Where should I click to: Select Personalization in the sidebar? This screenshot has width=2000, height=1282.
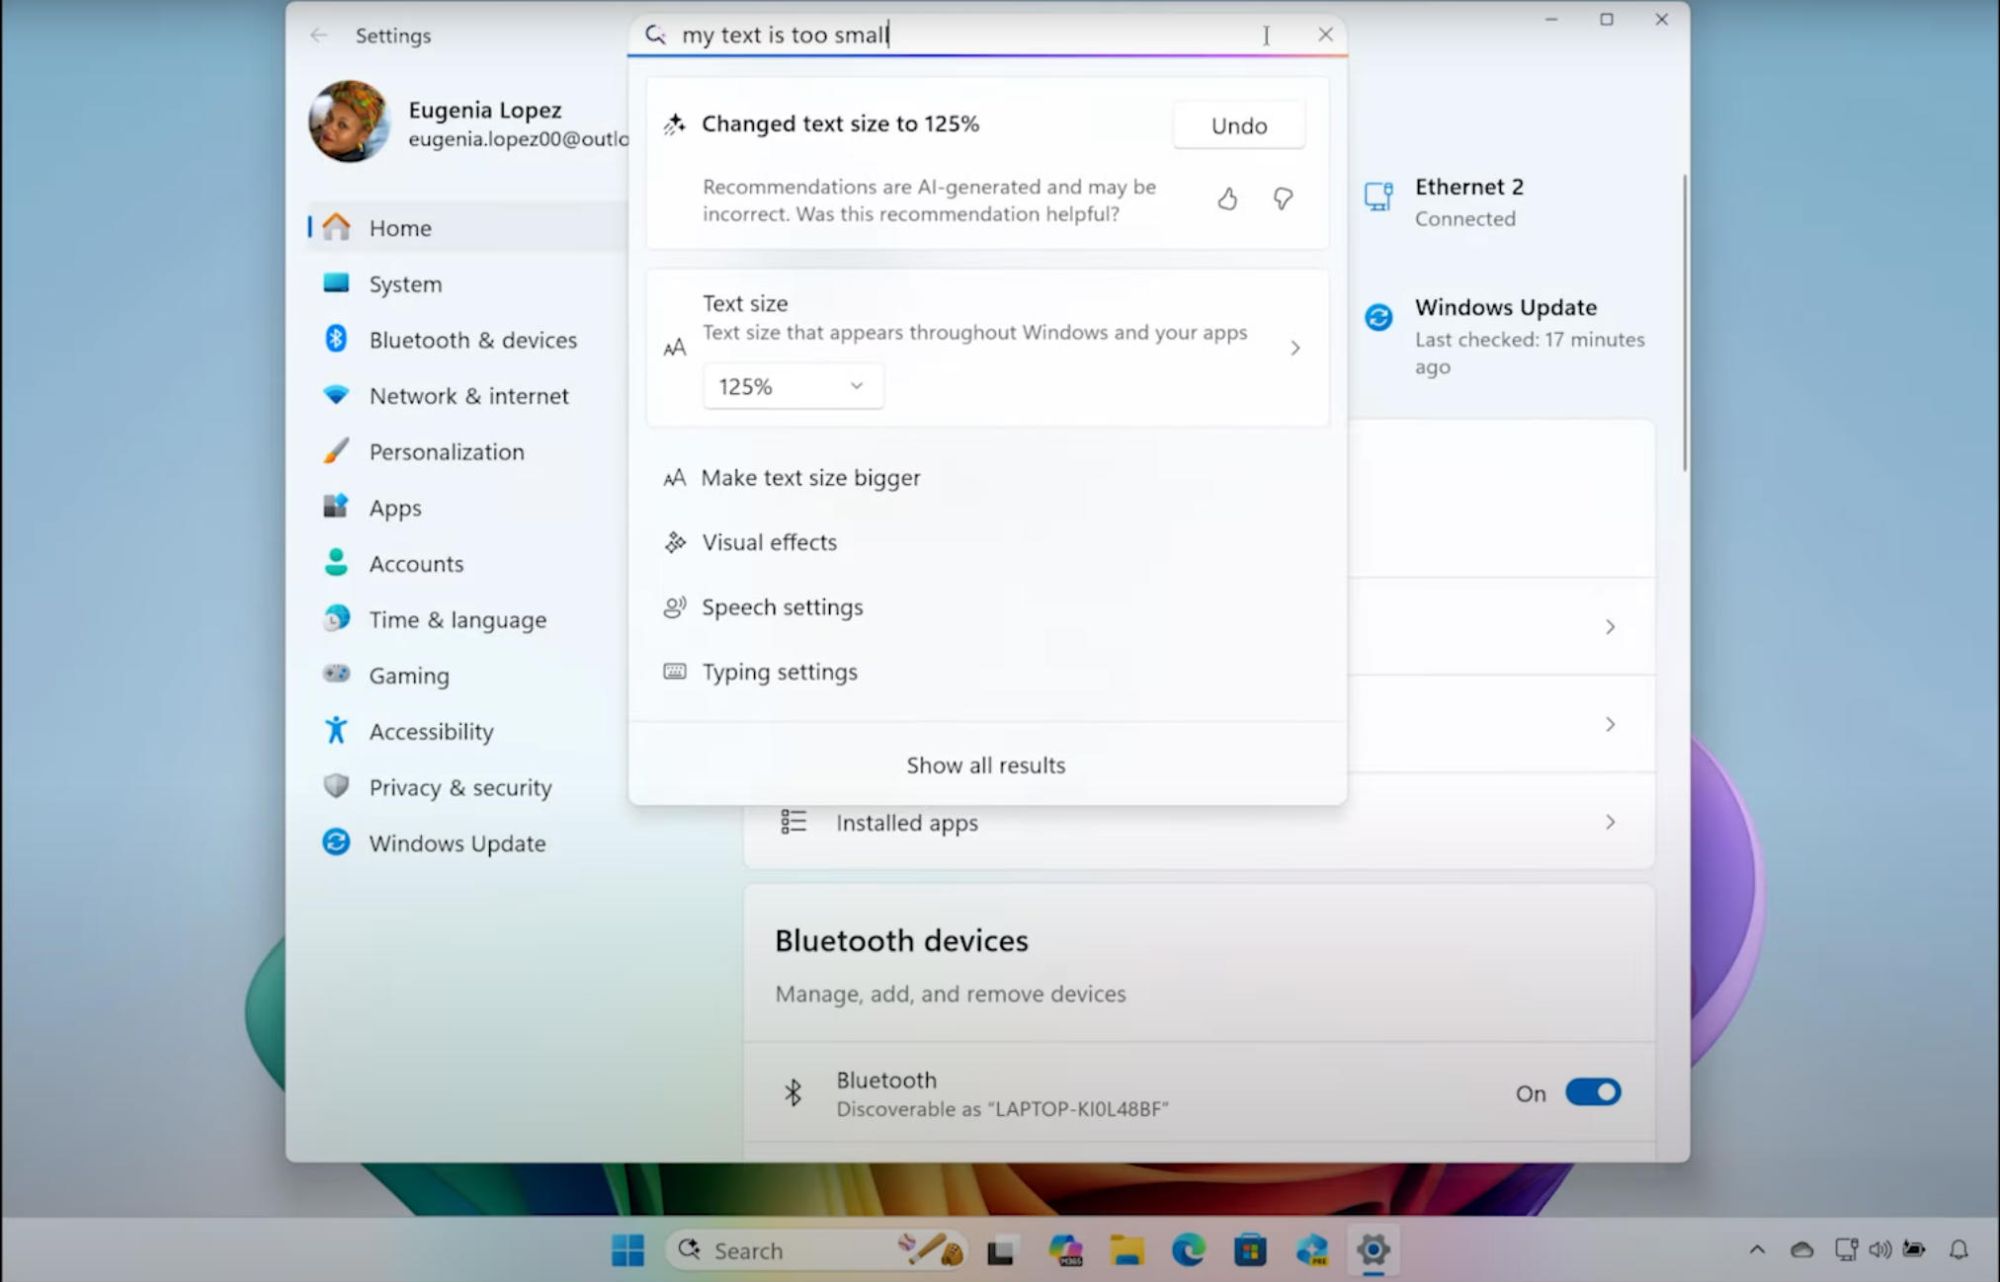point(445,451)
